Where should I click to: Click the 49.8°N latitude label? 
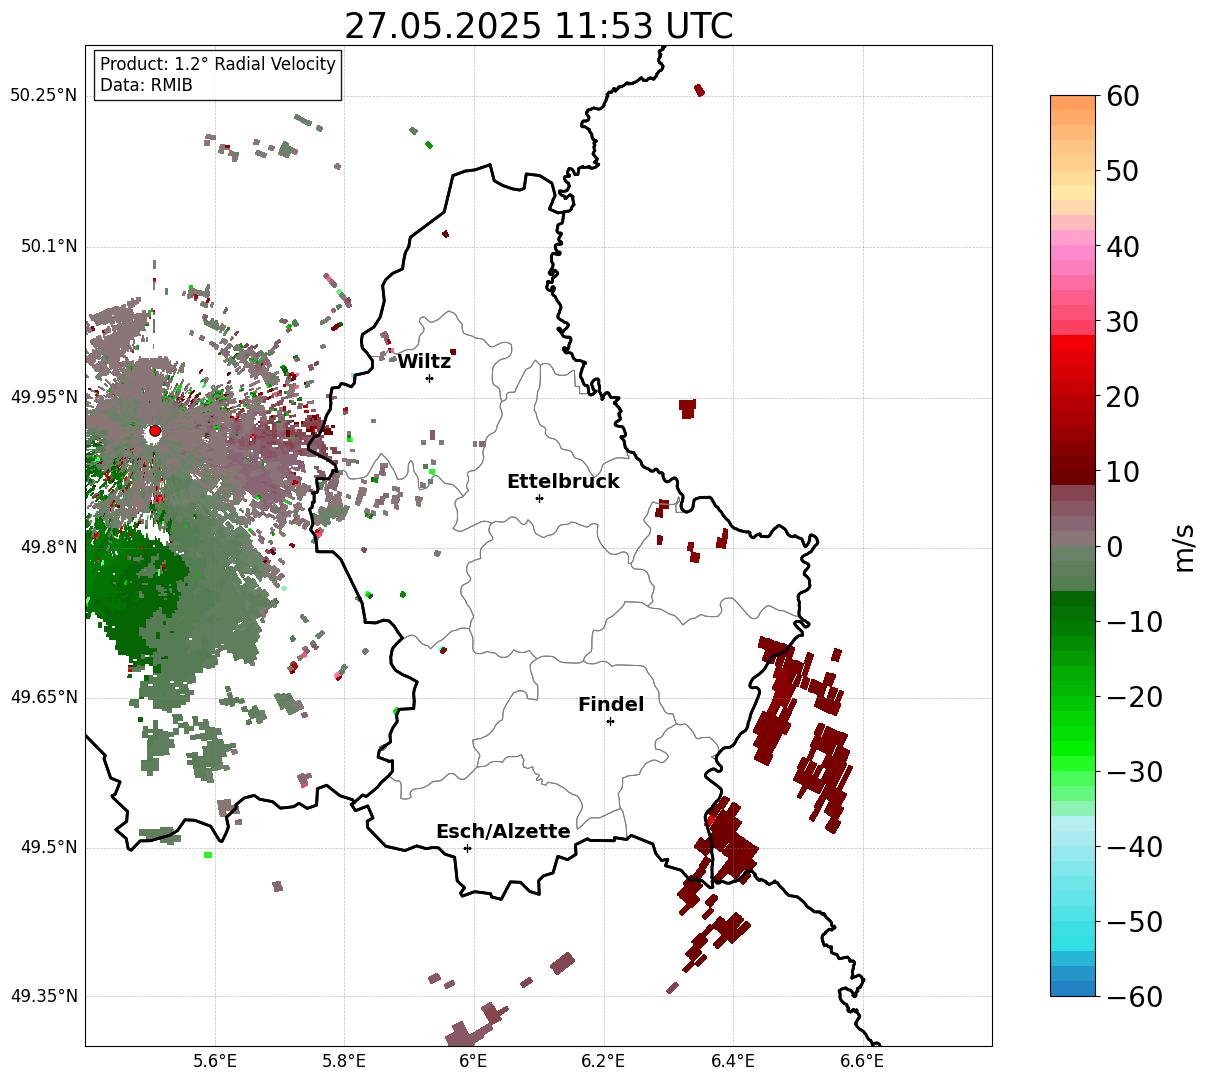point(48,547)
